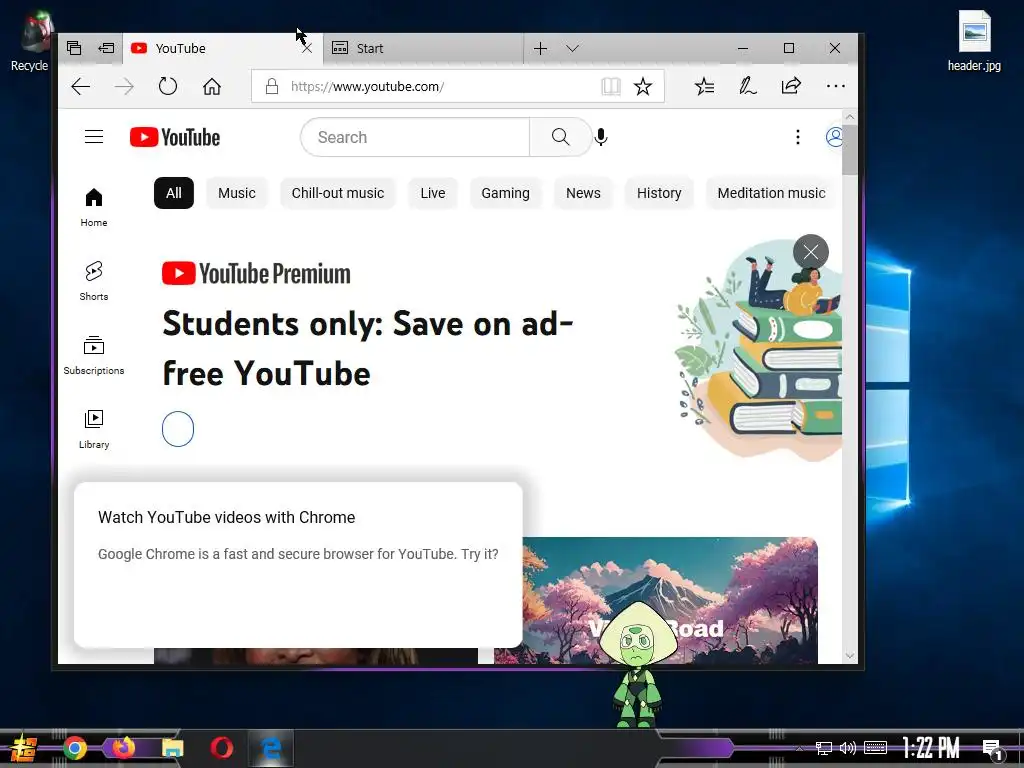Click the scrollbar down arrow
The width and height of the screenshot is (1024, 768).
850,656
